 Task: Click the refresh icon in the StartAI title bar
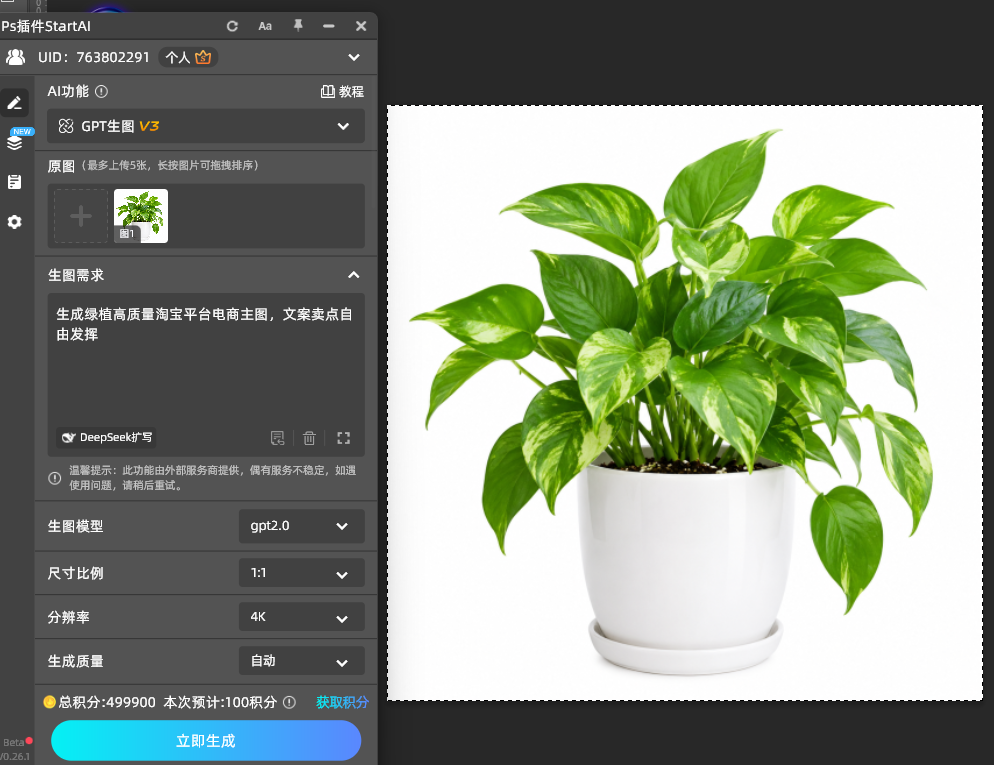pos(232,26)
